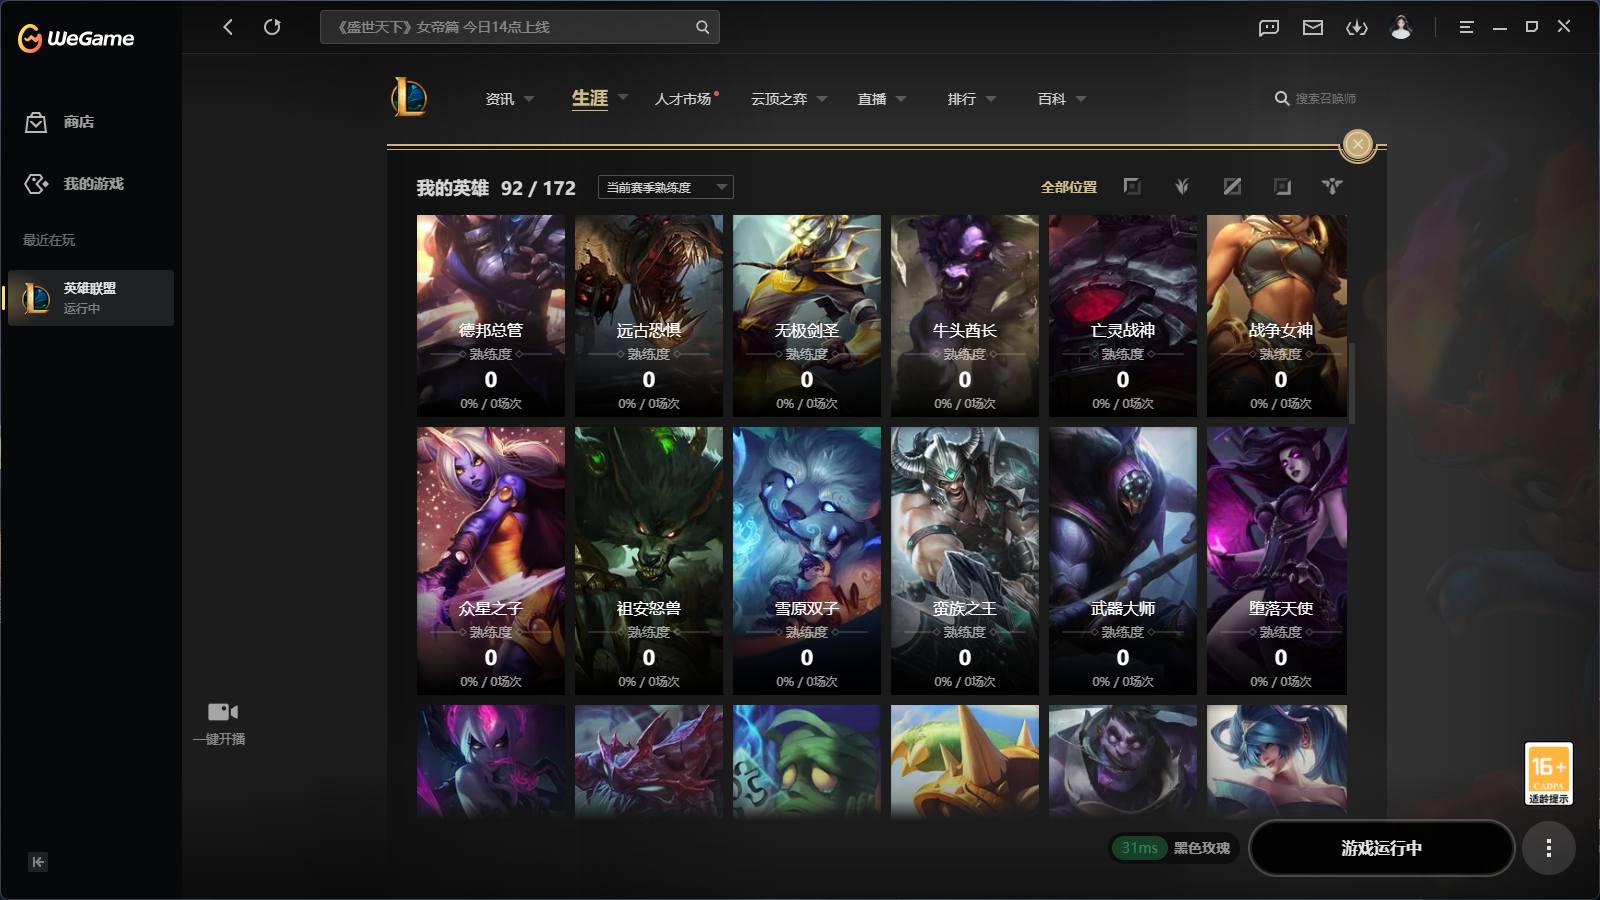Screen dimensions: 1600x900
Task: Select 英雄联盟 running game entry
Action: pos(91,298)
